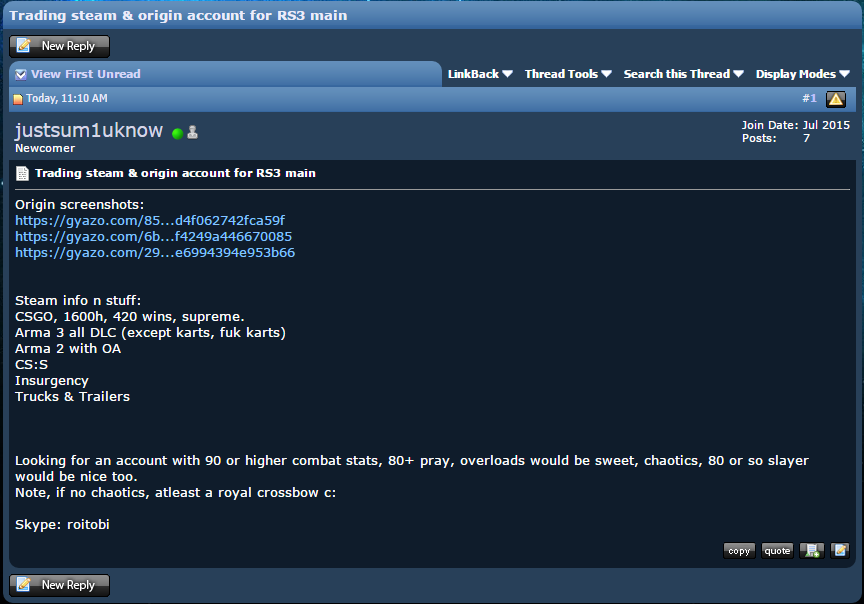Click 'CSGO, 1600h, 420 wins, supreme.' line
864x604 pixels.
point(129,317)
